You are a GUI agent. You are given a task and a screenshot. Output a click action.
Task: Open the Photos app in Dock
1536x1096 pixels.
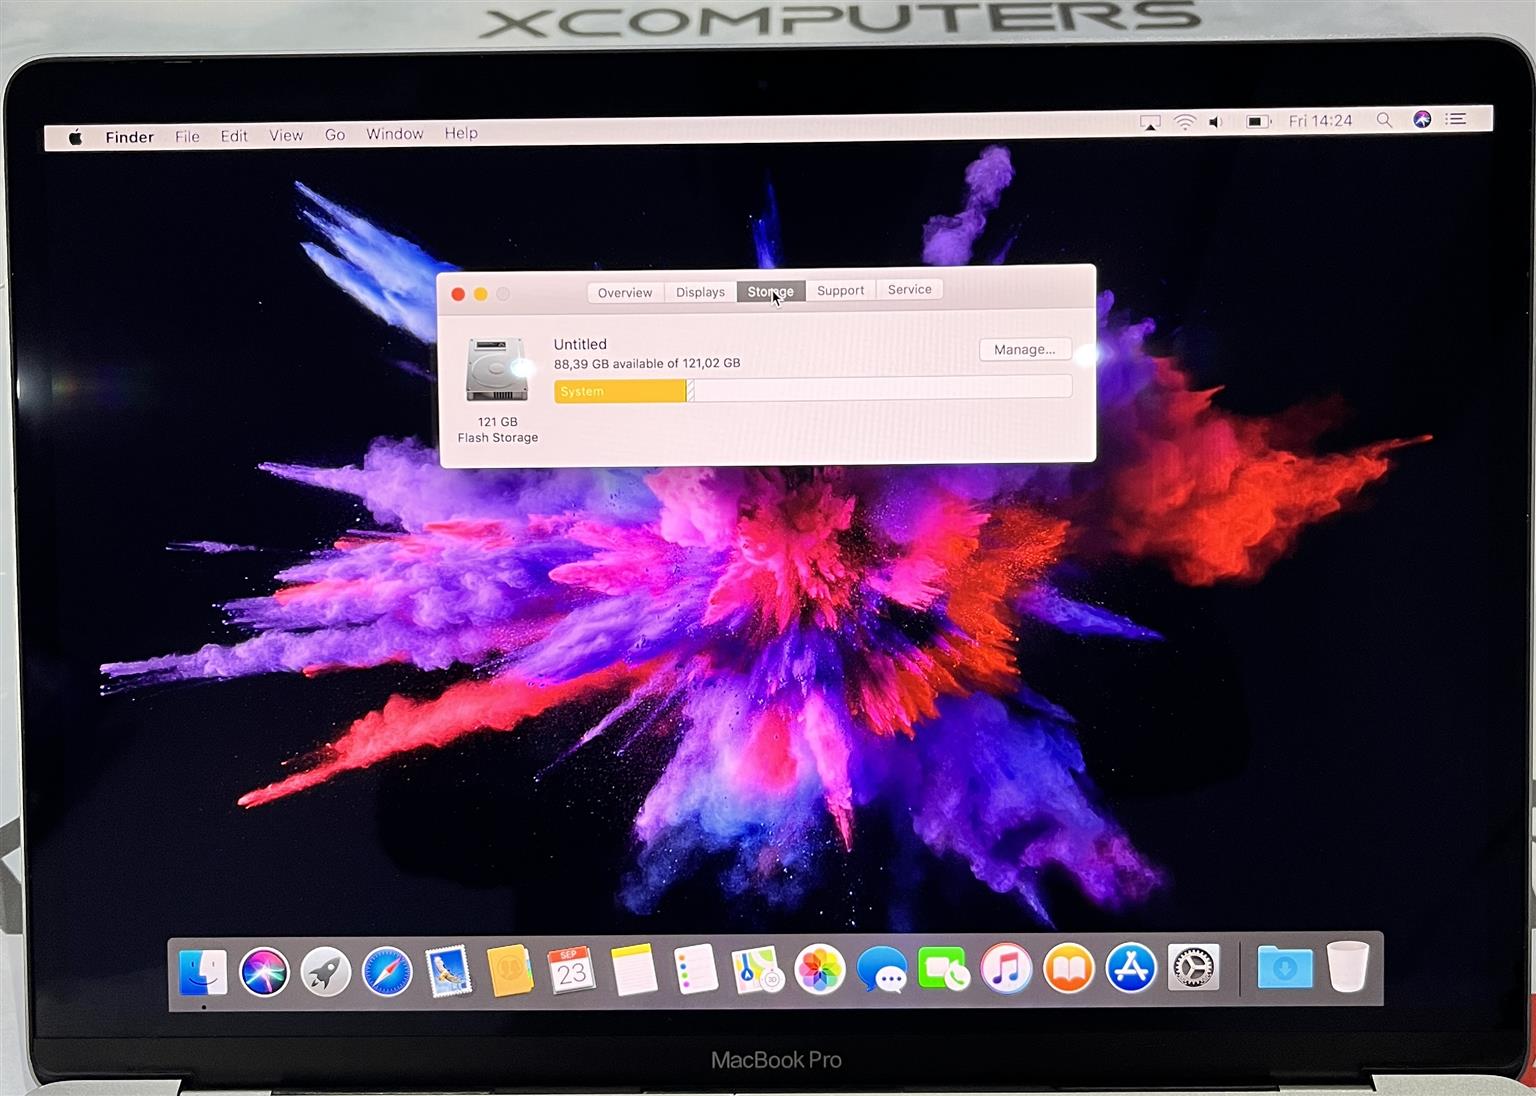pos(819,970)
